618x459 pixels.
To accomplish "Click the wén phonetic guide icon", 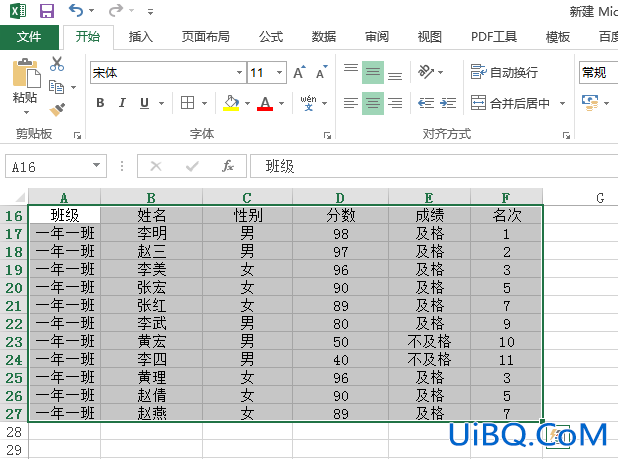I will coord(308,103).
